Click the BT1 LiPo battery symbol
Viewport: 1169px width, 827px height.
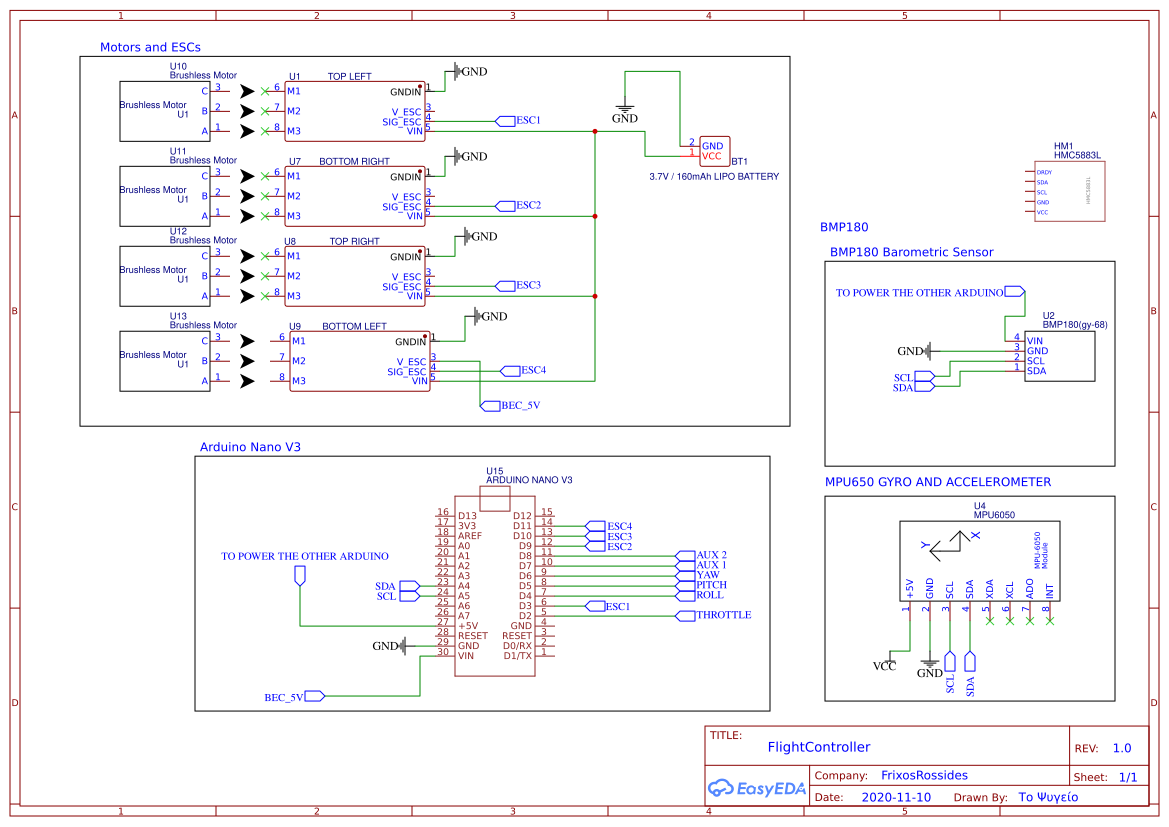714,151
